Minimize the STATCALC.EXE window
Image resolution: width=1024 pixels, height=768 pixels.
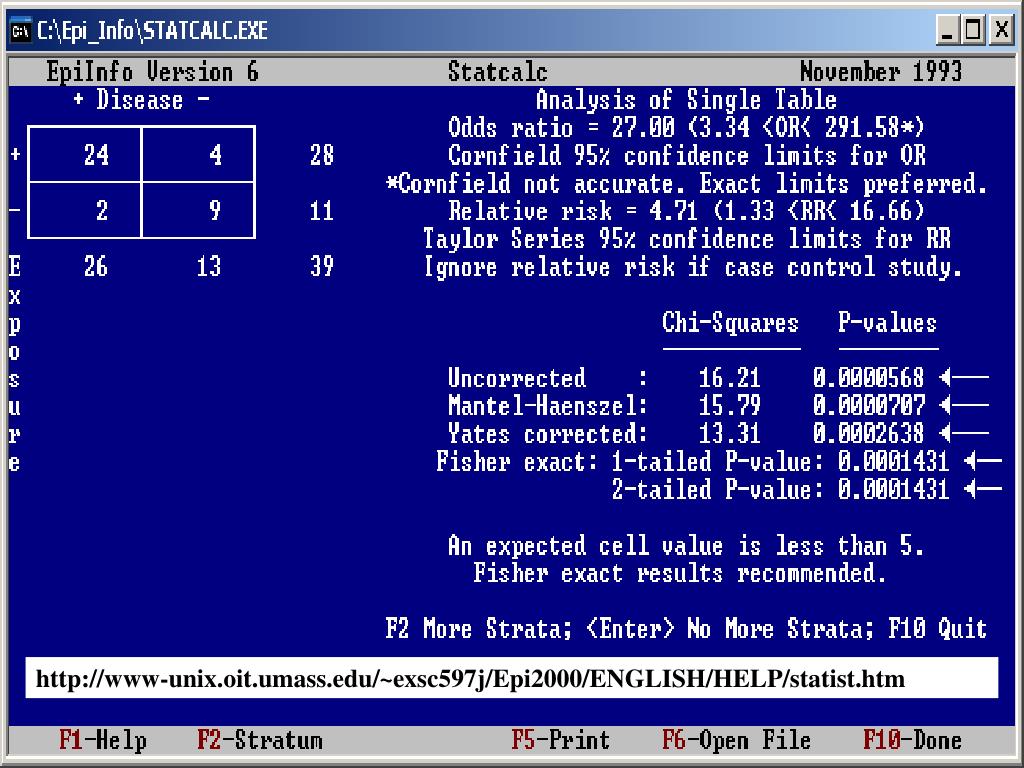tap(947, 30)
